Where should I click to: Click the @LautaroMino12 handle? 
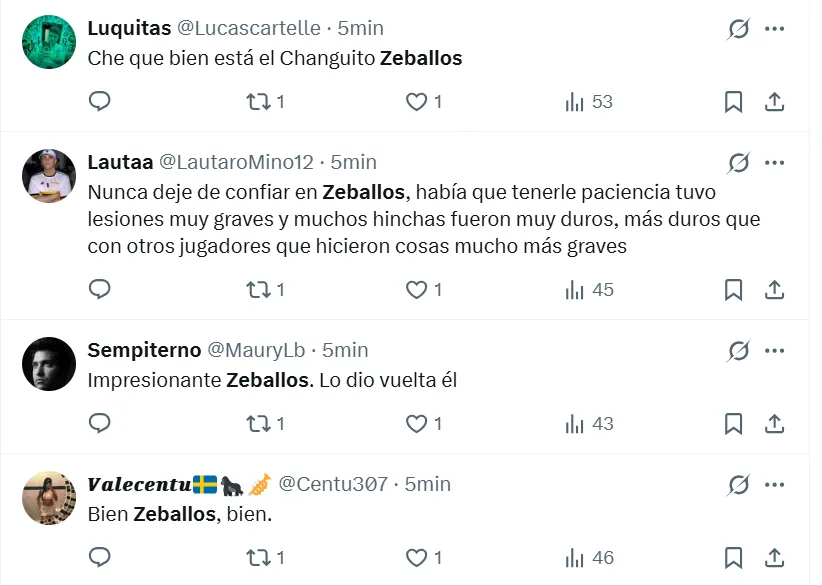236,162
